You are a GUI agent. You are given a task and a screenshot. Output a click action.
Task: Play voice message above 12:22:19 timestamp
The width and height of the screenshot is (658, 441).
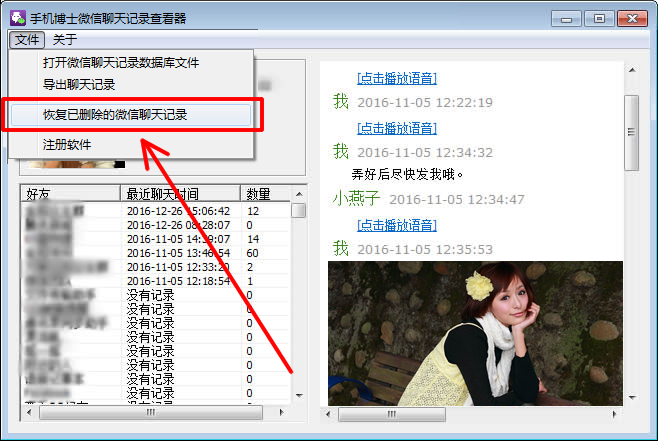[397, 78]
